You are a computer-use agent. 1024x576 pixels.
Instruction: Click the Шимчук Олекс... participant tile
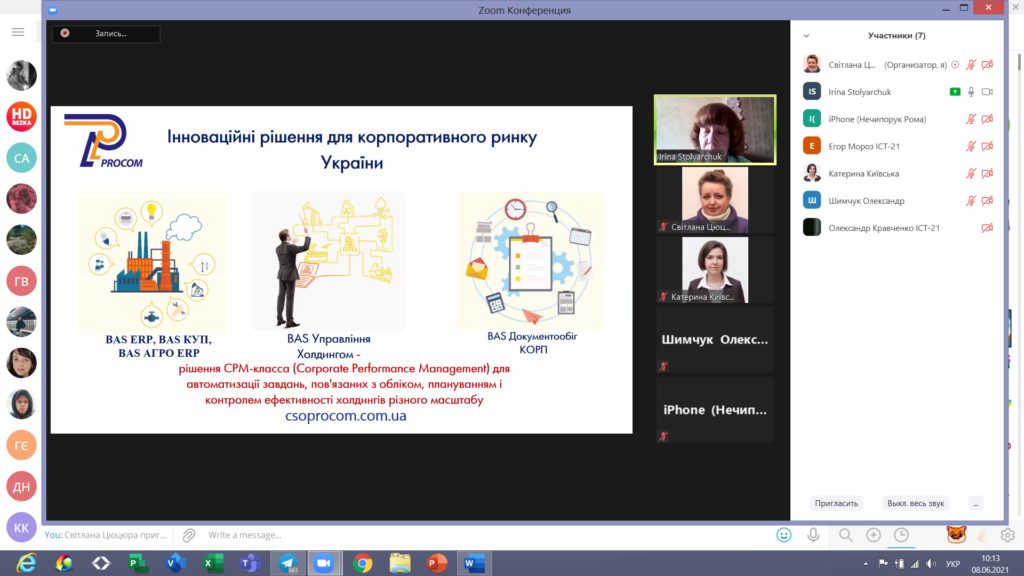tap(715, 340)
